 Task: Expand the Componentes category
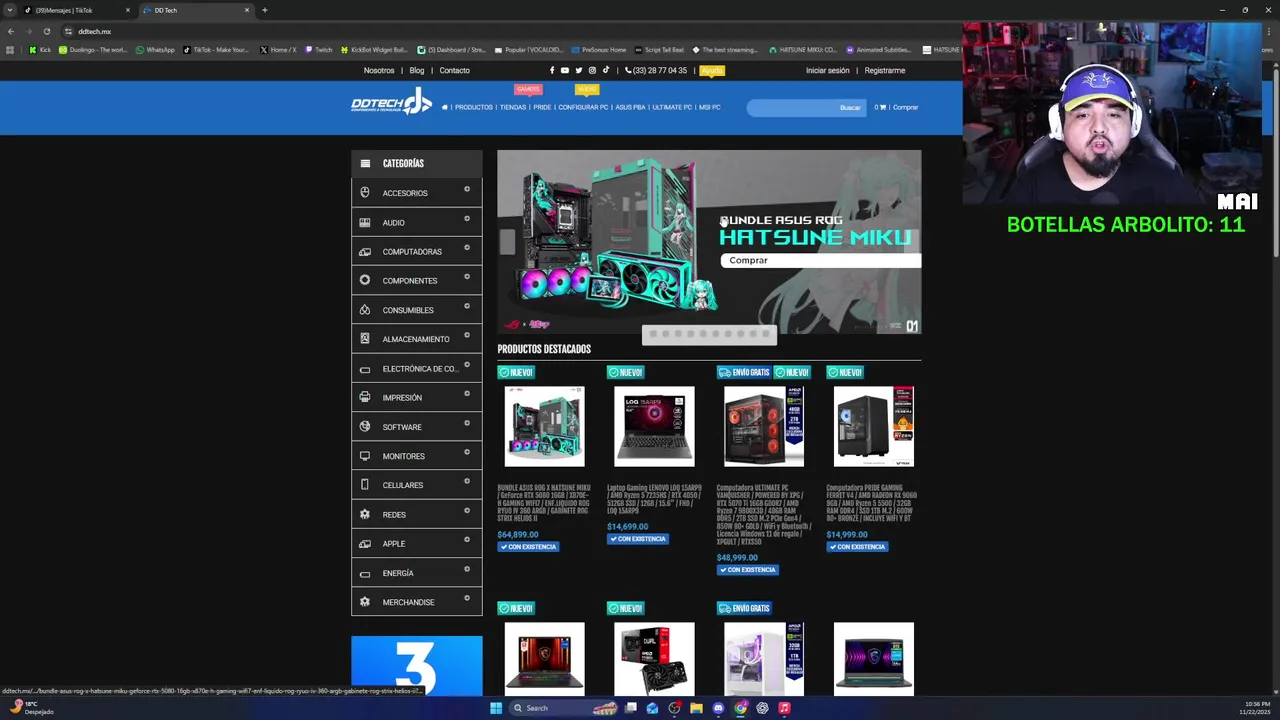point(466,277)
